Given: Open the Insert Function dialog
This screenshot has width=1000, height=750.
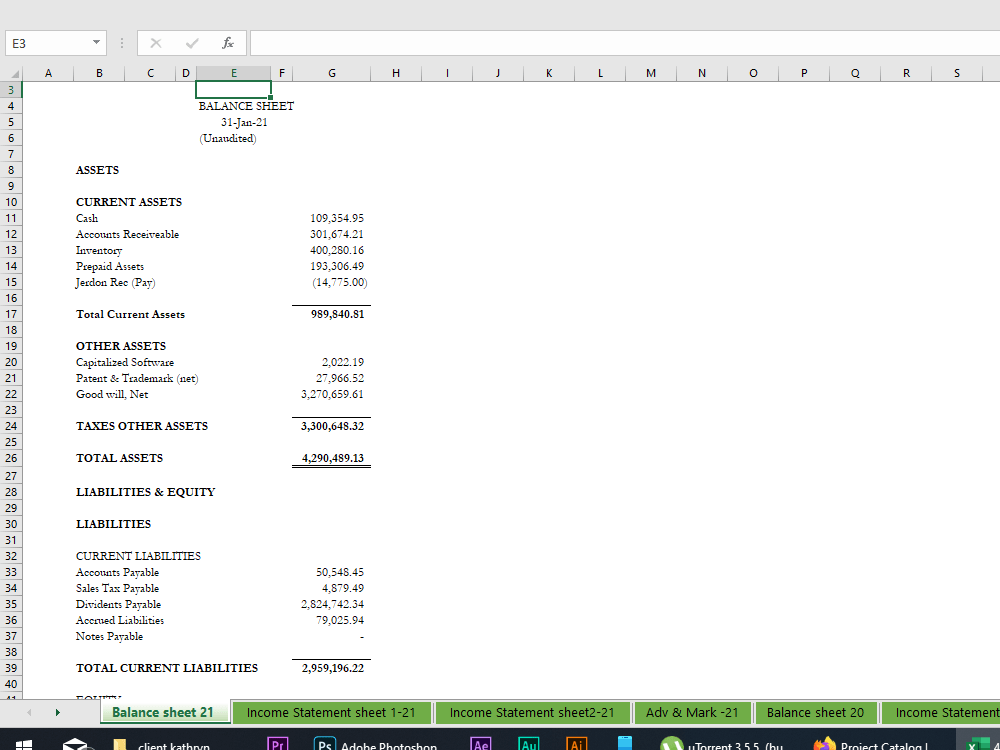Looking at the screenshot, I should [x=227, y=43].
